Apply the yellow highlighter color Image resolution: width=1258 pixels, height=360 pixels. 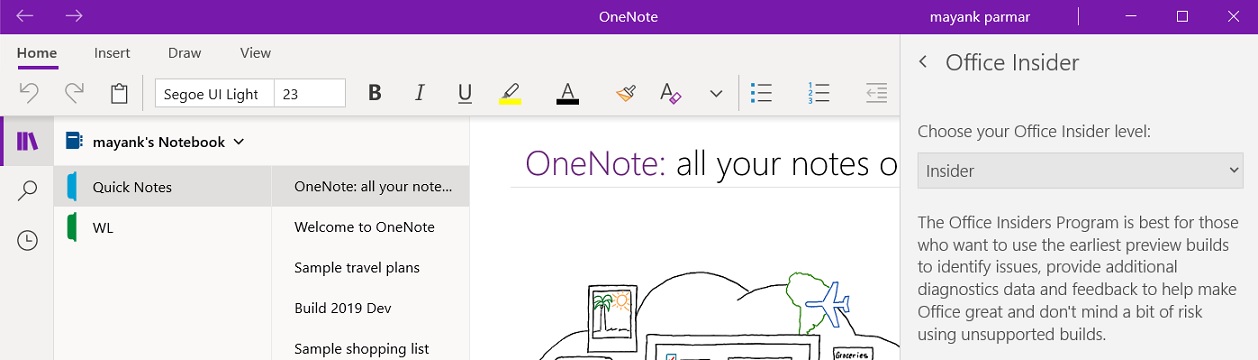click(x=510, y=93)
